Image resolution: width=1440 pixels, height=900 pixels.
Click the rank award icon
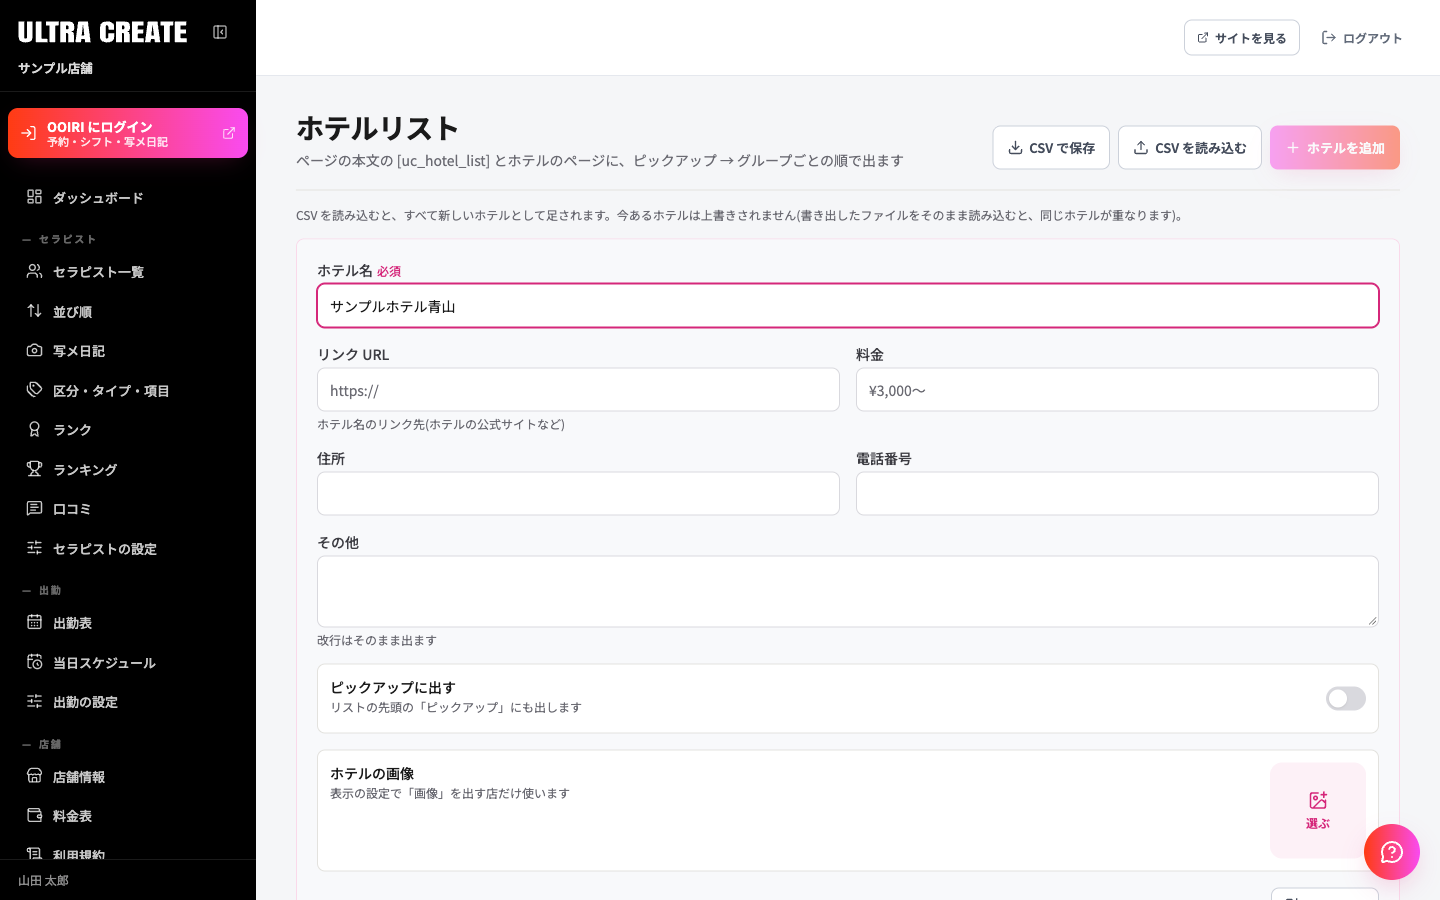click(x=34, y=429)
